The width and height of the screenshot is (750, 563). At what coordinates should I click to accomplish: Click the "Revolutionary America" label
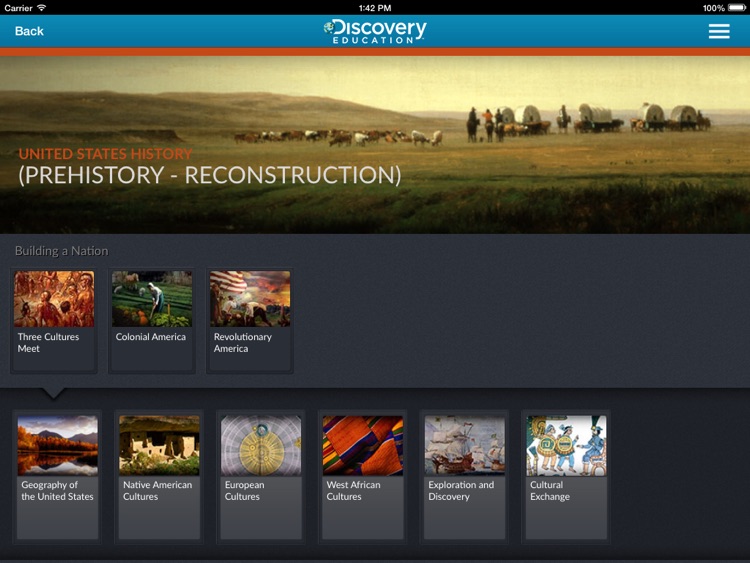coord(243,342)
